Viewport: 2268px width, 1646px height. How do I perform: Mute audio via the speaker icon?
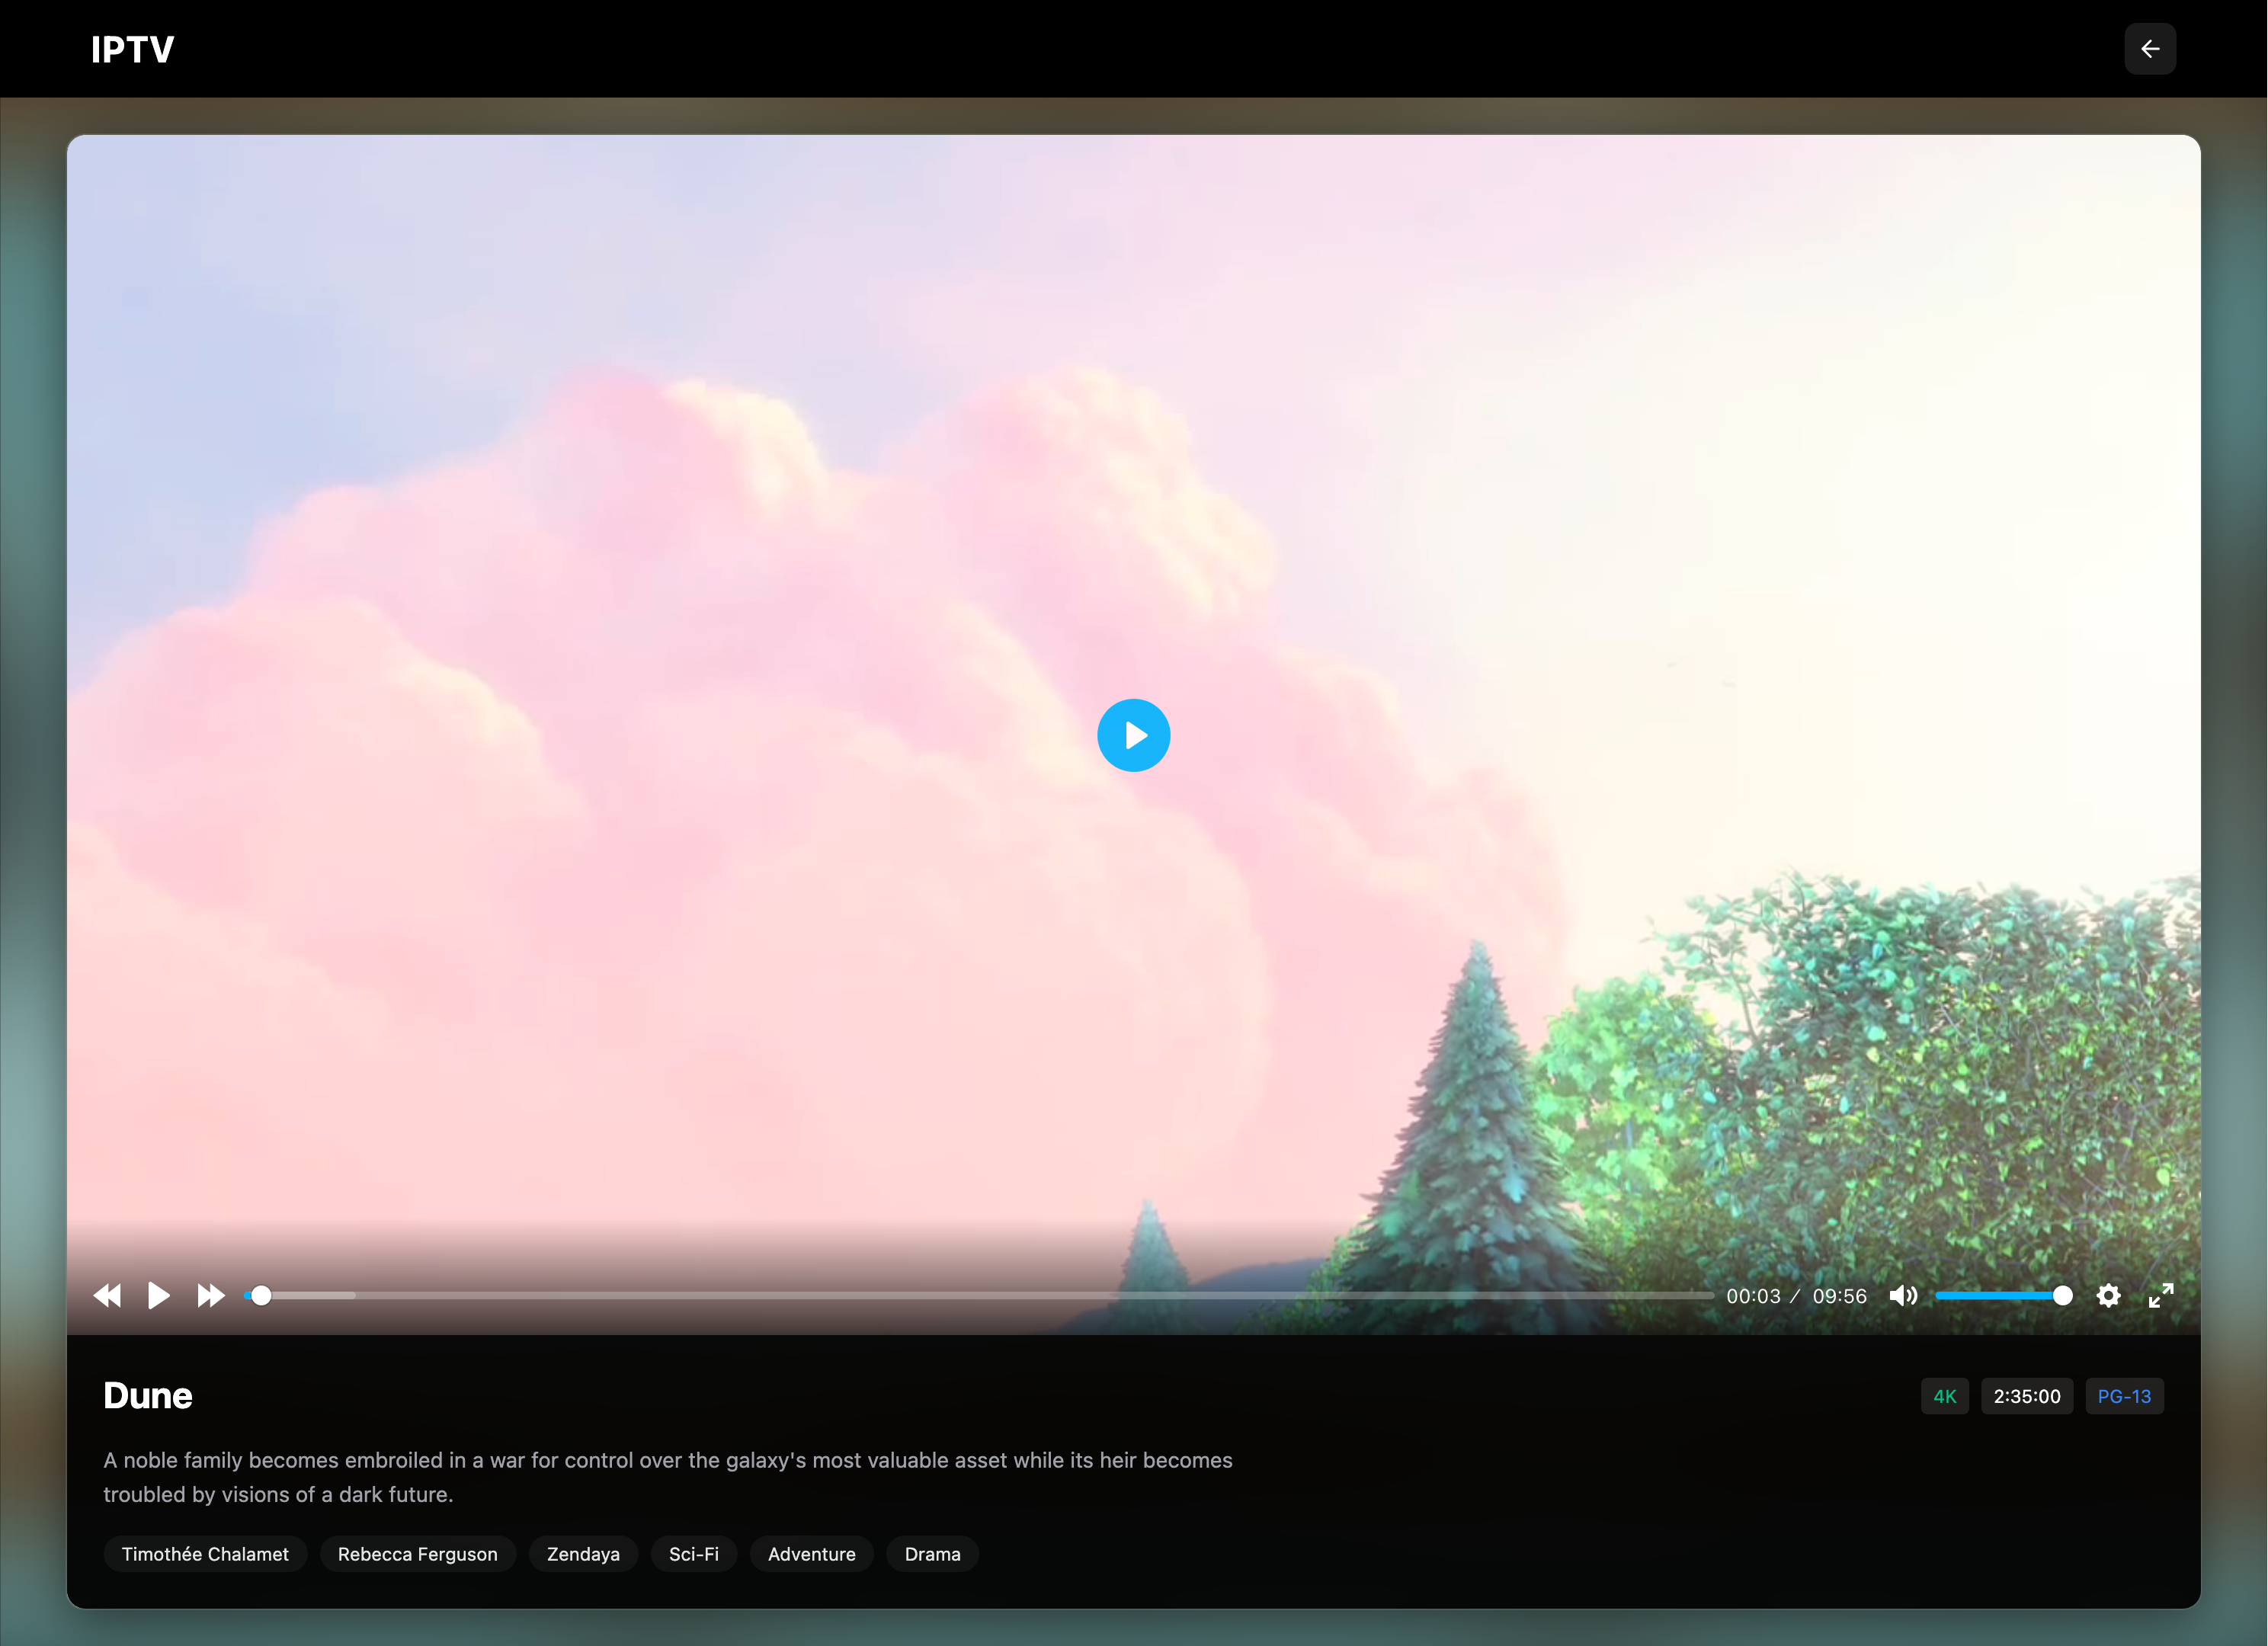click(1902, 1296)
